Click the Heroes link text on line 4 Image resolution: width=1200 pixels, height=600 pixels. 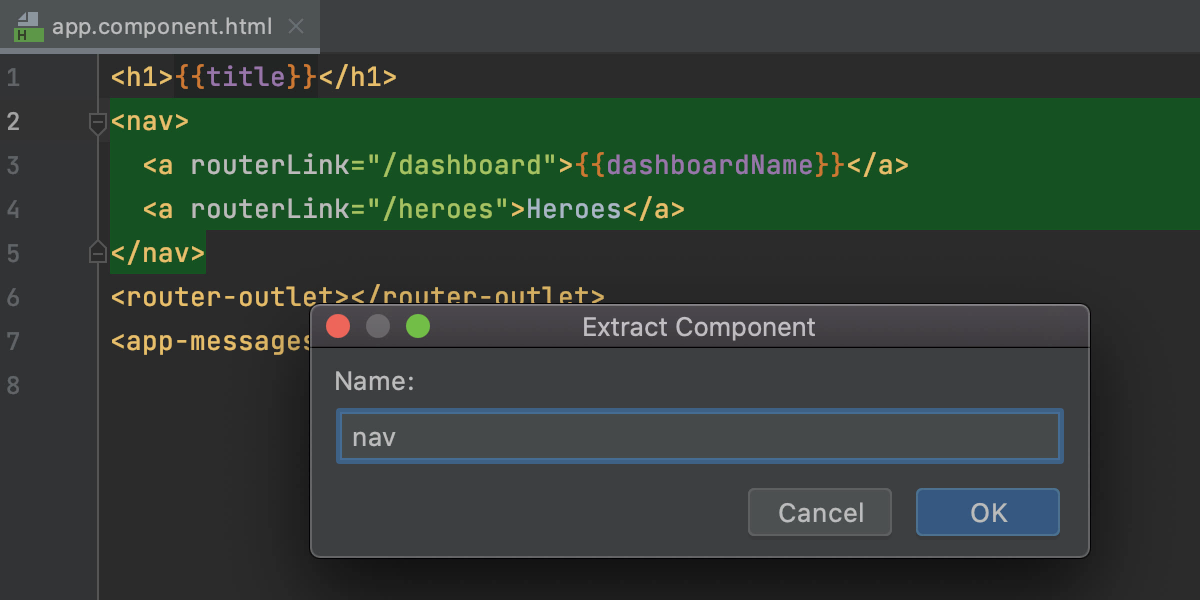574,209
